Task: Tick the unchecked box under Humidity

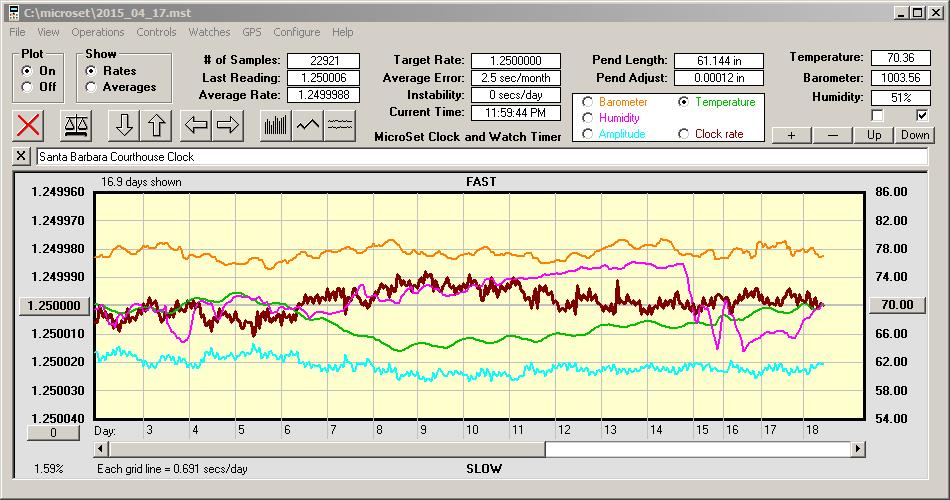Action: 877,115
